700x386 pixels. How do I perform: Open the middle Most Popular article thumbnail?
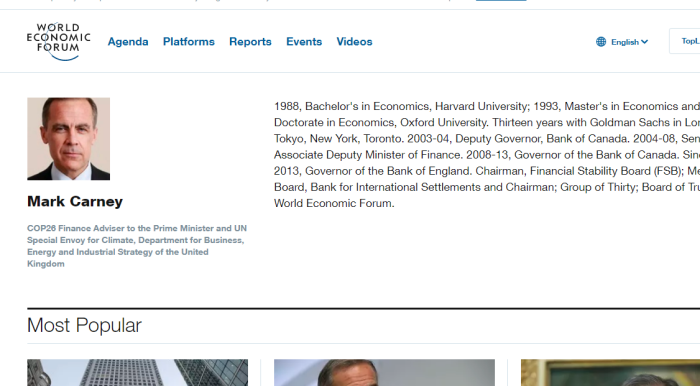point(384,373)
